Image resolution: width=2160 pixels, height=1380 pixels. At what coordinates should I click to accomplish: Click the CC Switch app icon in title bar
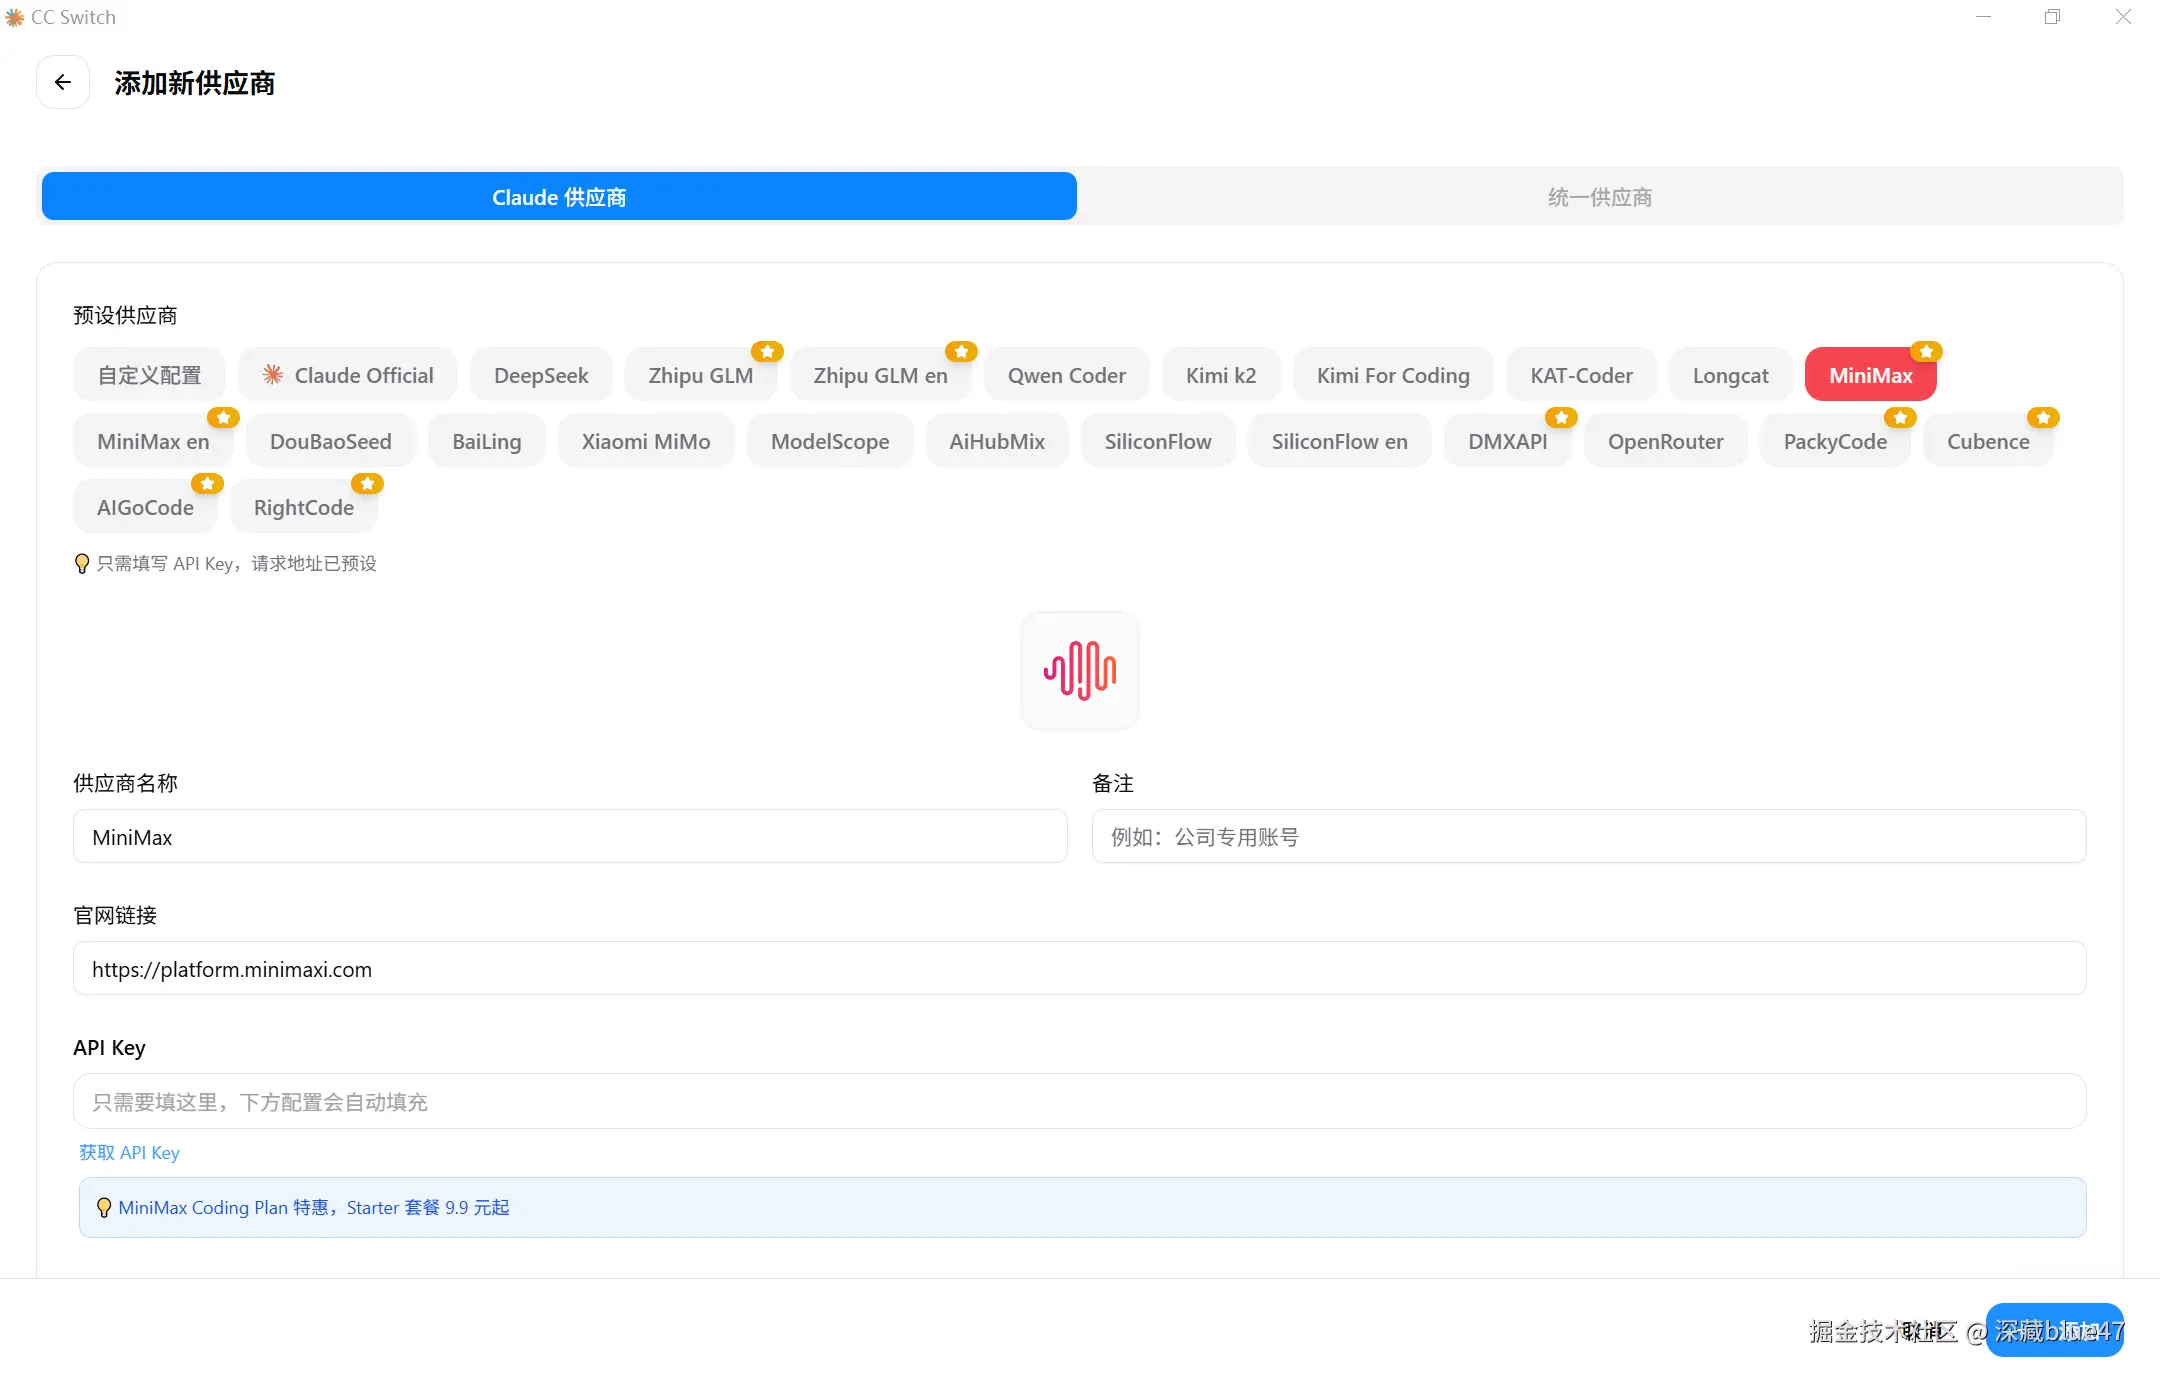(x=15, y=17)
